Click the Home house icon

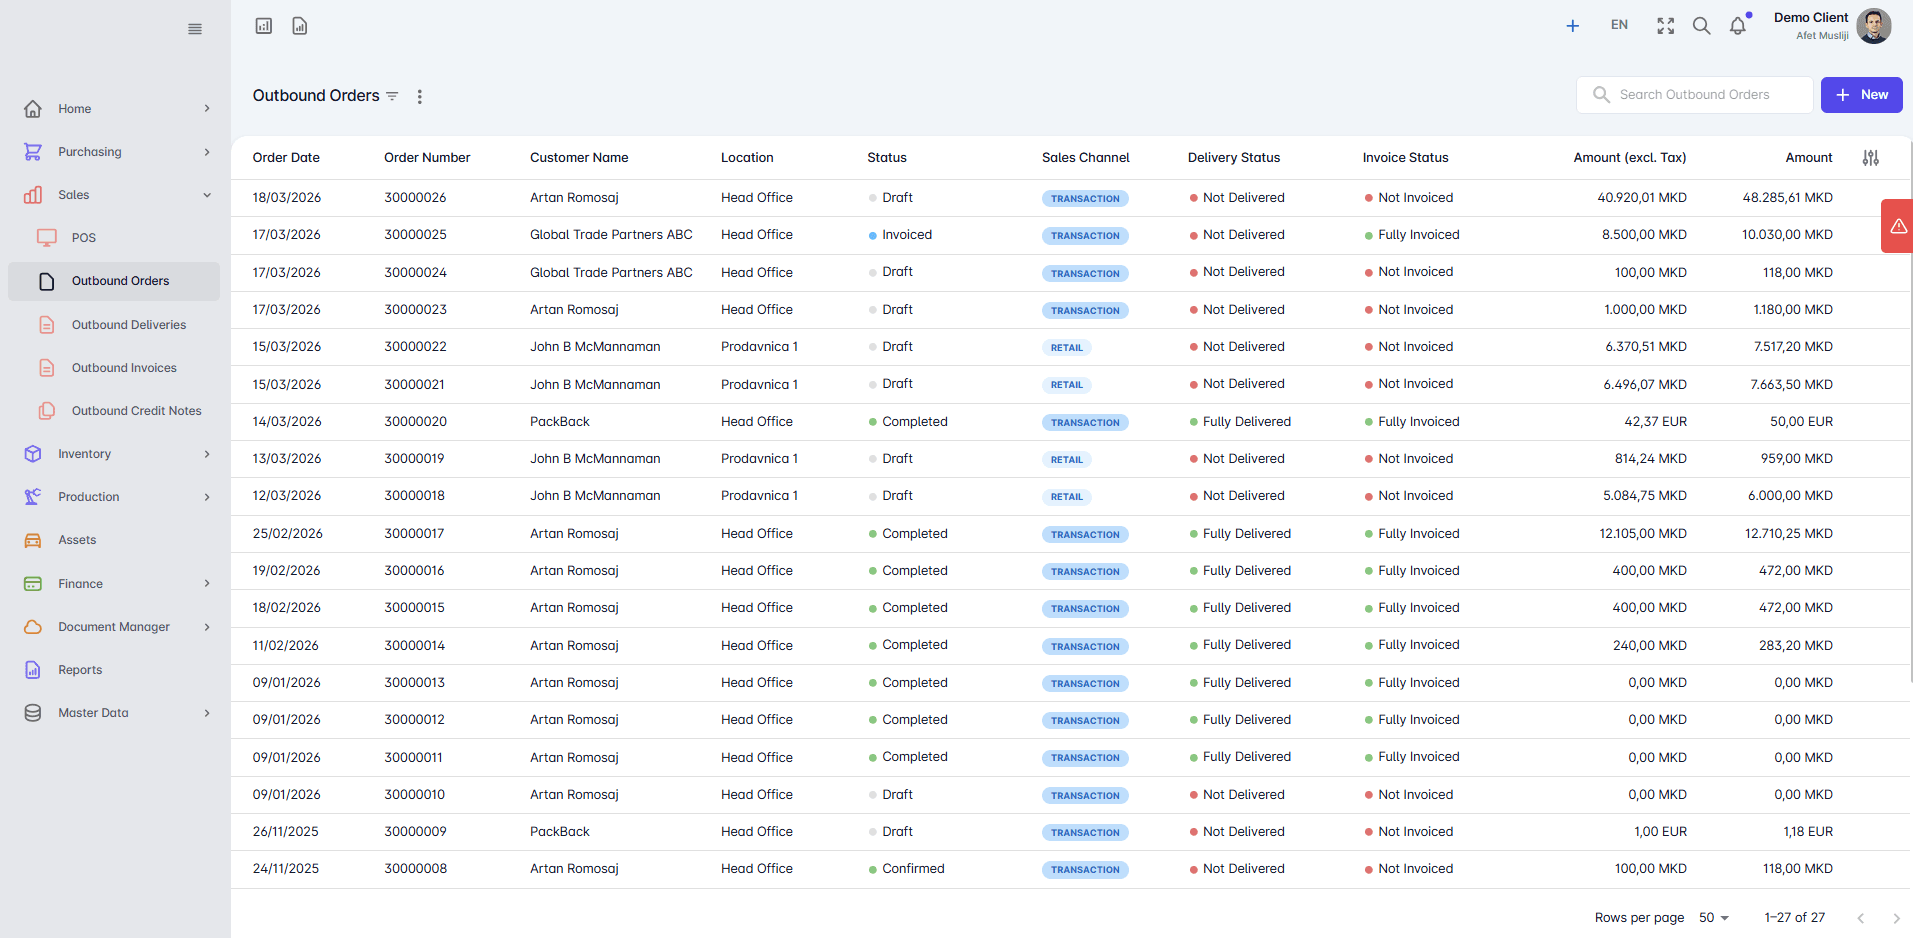(33, 109)
